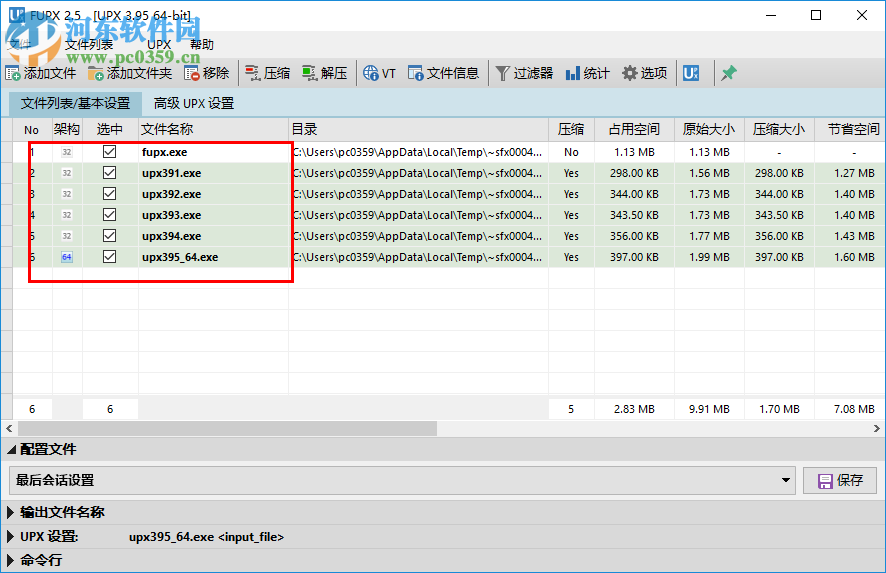Uncheck the upx394.exe checkbox
The image size is (886, 573).
(110, 235)
